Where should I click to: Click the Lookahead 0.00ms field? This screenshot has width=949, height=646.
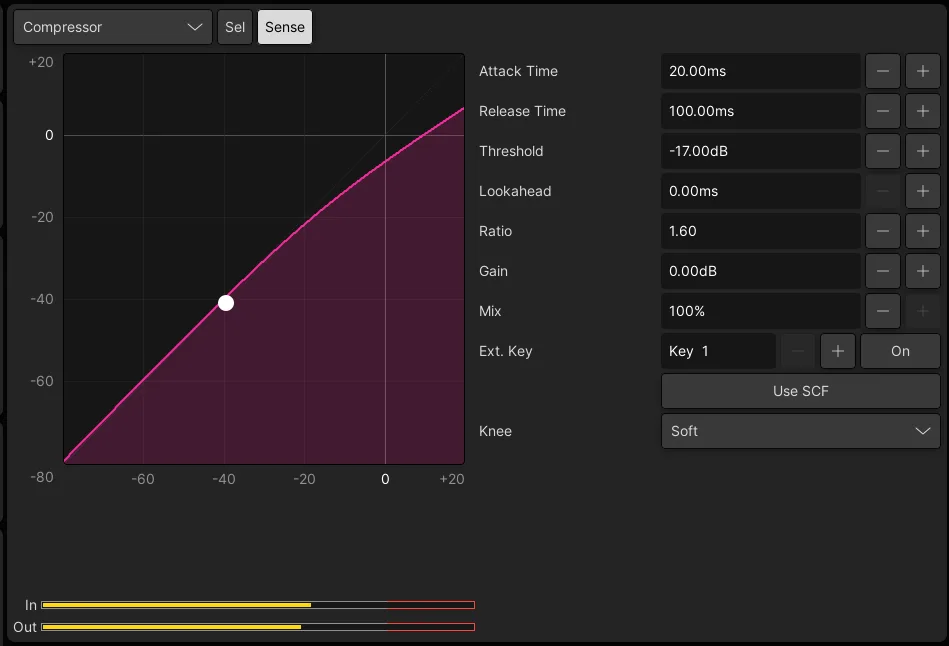761,191
